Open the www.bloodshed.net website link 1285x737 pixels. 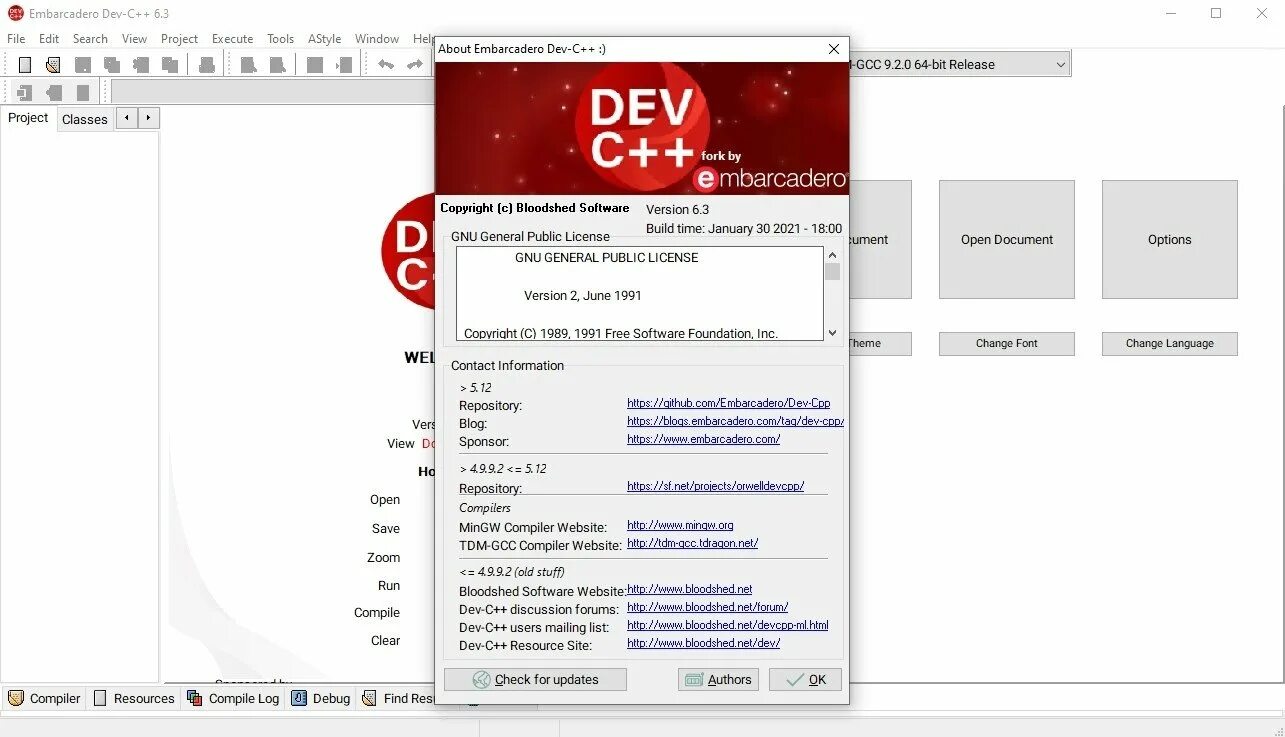point(689,589)
